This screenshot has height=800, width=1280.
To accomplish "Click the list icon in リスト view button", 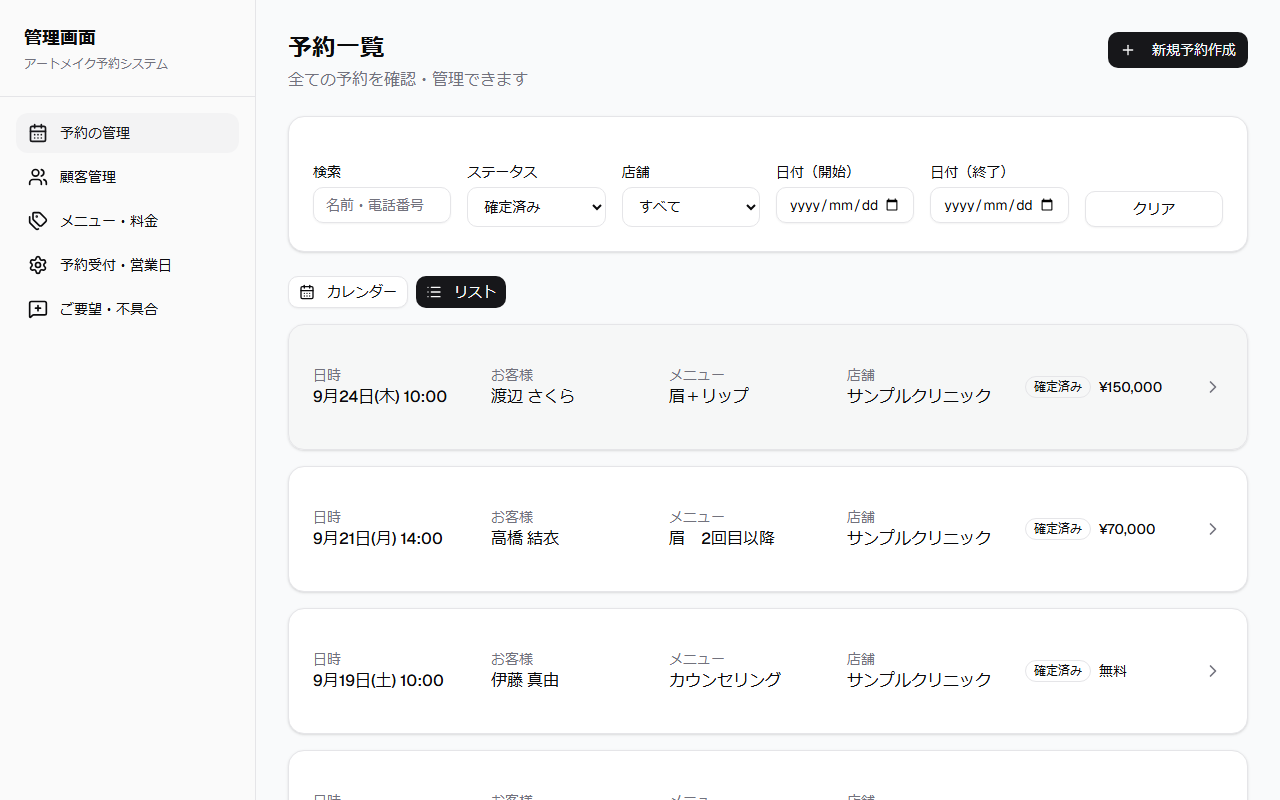I will [x=434, y=292].
